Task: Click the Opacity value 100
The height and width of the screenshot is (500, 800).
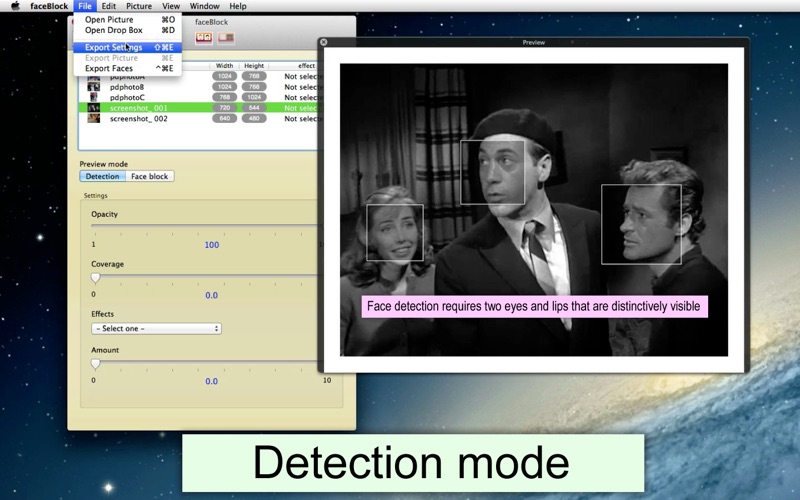Action: [212, 245]
